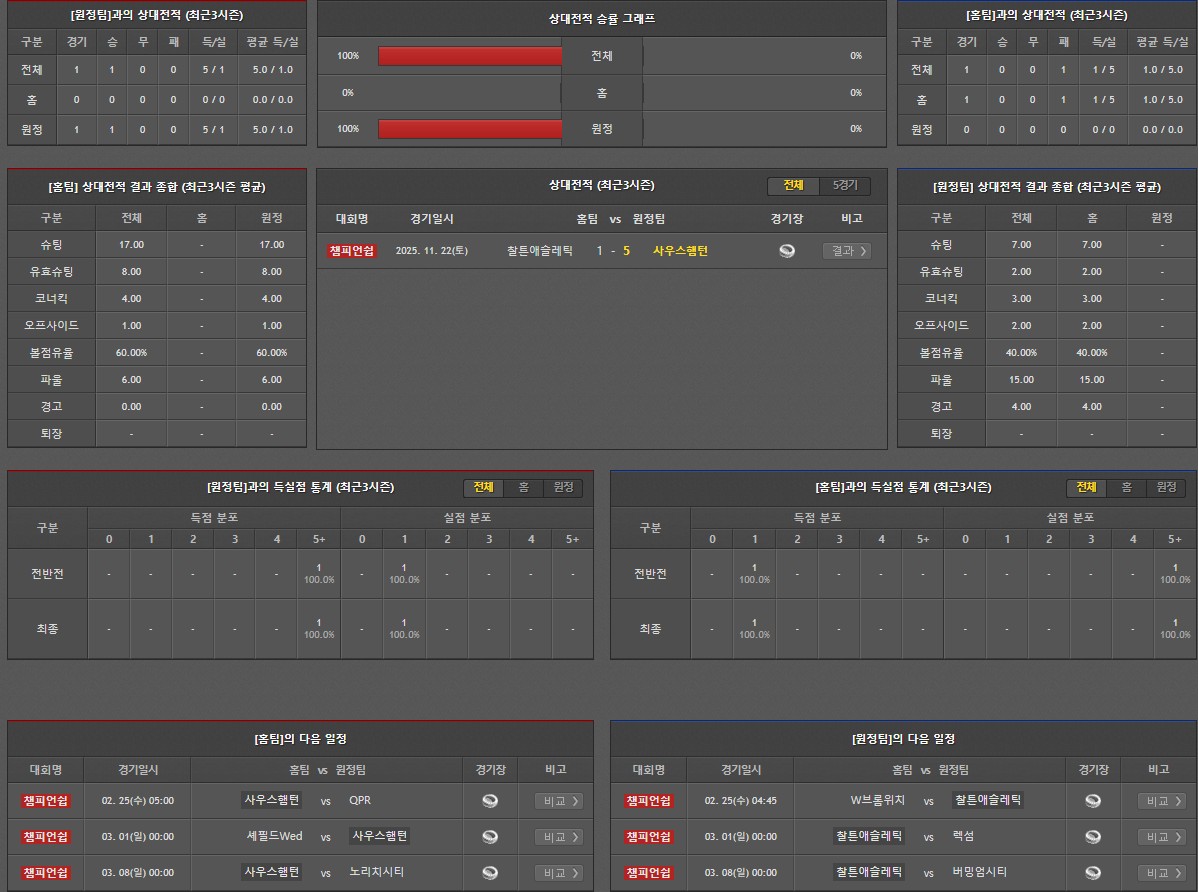The width and height of the screenshot is (1198, 892).
Task: Click stadium icon for 찰튼애슬레틱 vs 렉섬
Action: [1093, 837]
